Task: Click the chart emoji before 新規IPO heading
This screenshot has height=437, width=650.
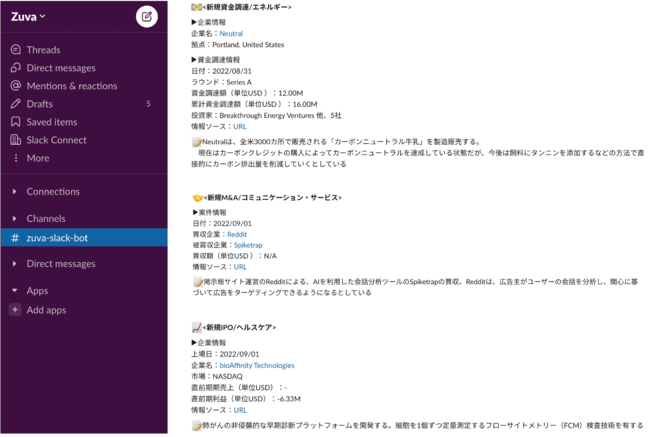Action: [196, 328]
